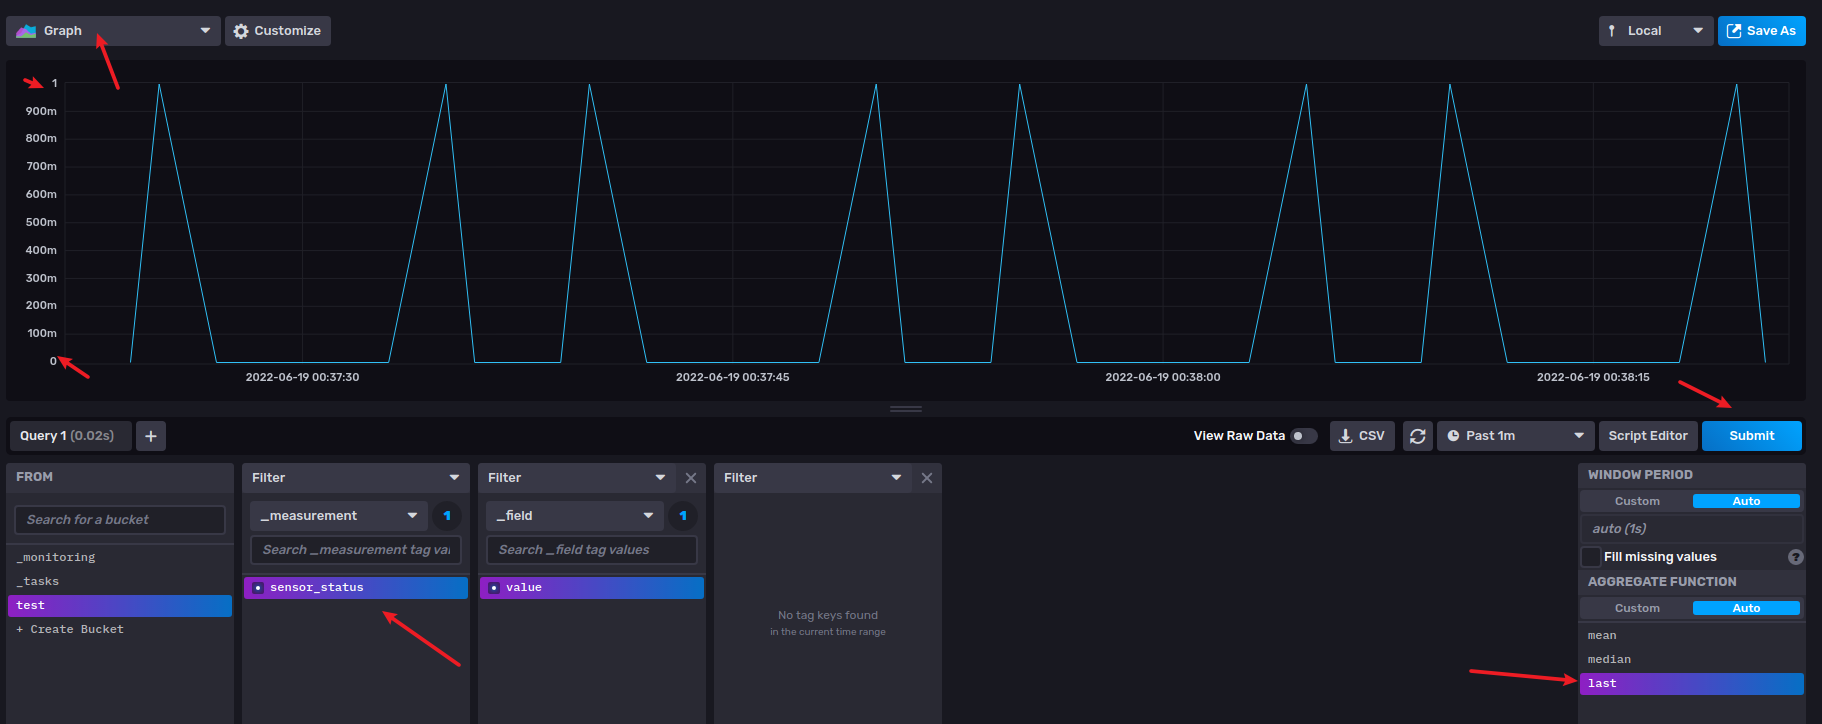Image resolution: width=1822 pixels, height=724 pixels.
Task: Select the _monitoring bucket
Action: pyautogui.click(x=120, y=558)
